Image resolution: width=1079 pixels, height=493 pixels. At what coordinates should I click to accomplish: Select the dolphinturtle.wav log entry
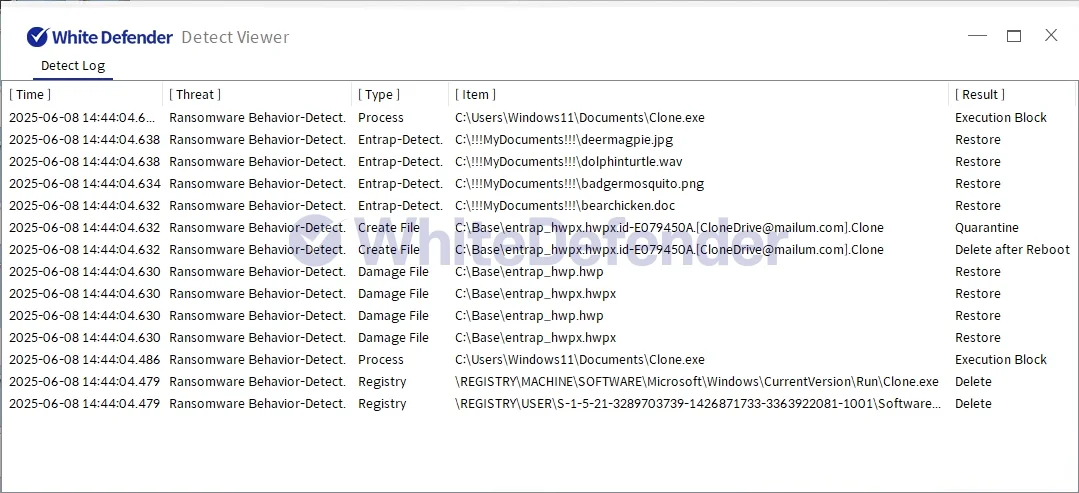coord(568,162)
